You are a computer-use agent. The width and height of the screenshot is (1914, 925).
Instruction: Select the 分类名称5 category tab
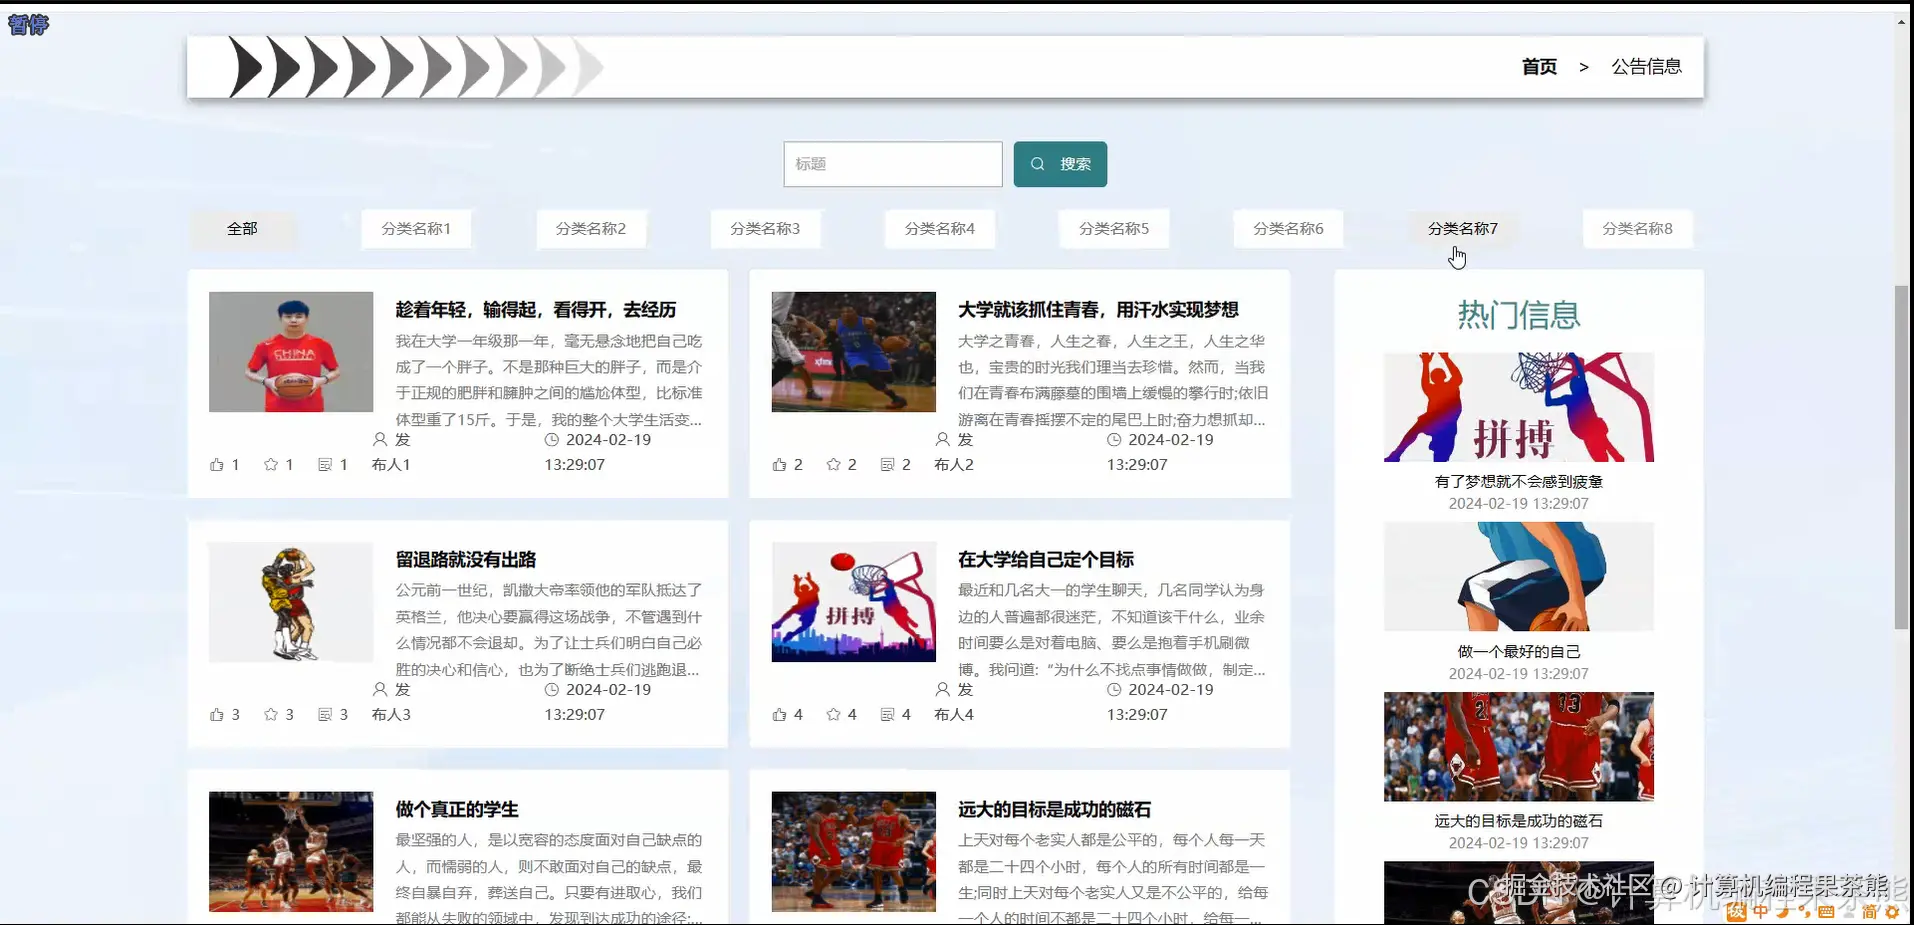tap(1114, 229)
